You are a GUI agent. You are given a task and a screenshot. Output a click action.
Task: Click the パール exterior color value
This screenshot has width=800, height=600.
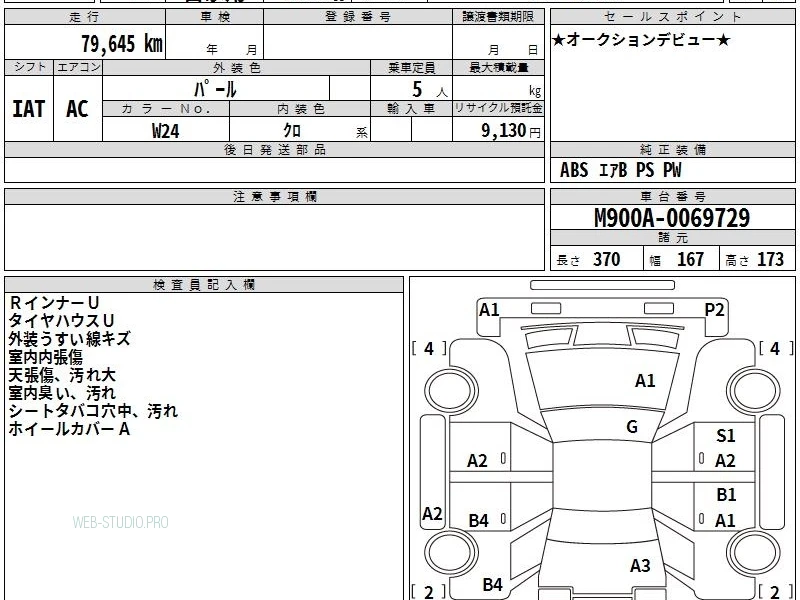(215, 89)
